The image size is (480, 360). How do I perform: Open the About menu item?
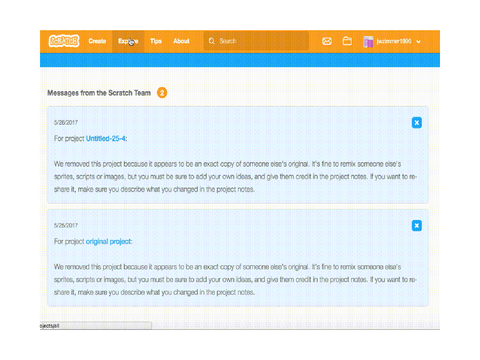tap(181, 41)
